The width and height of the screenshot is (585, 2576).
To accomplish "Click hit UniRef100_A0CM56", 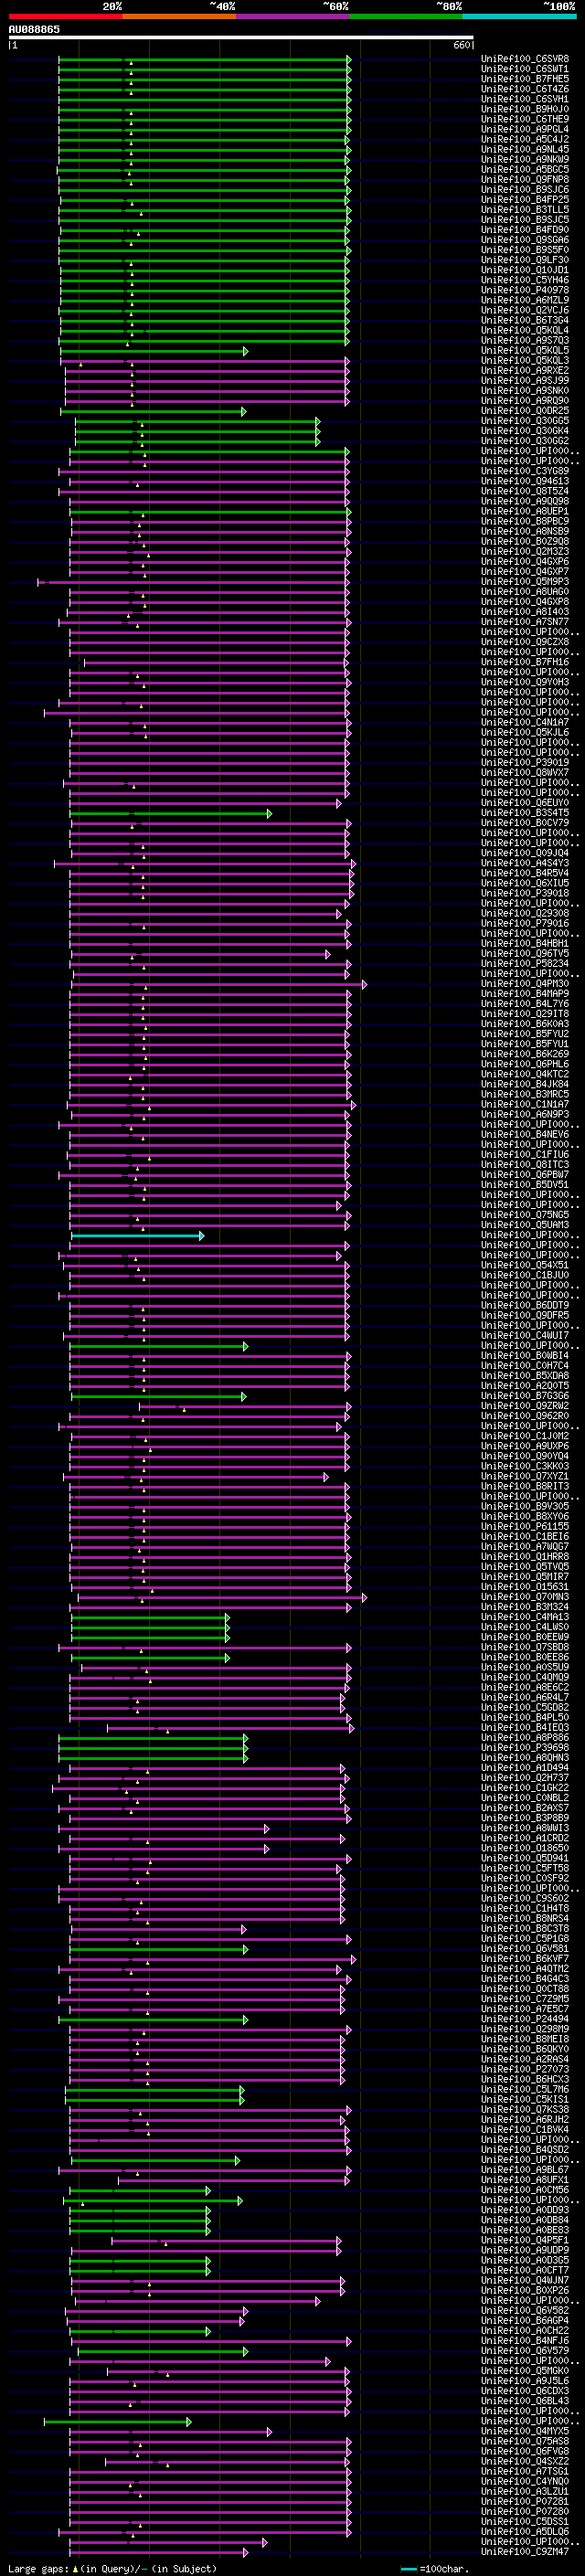I will tap(525, 2190).
